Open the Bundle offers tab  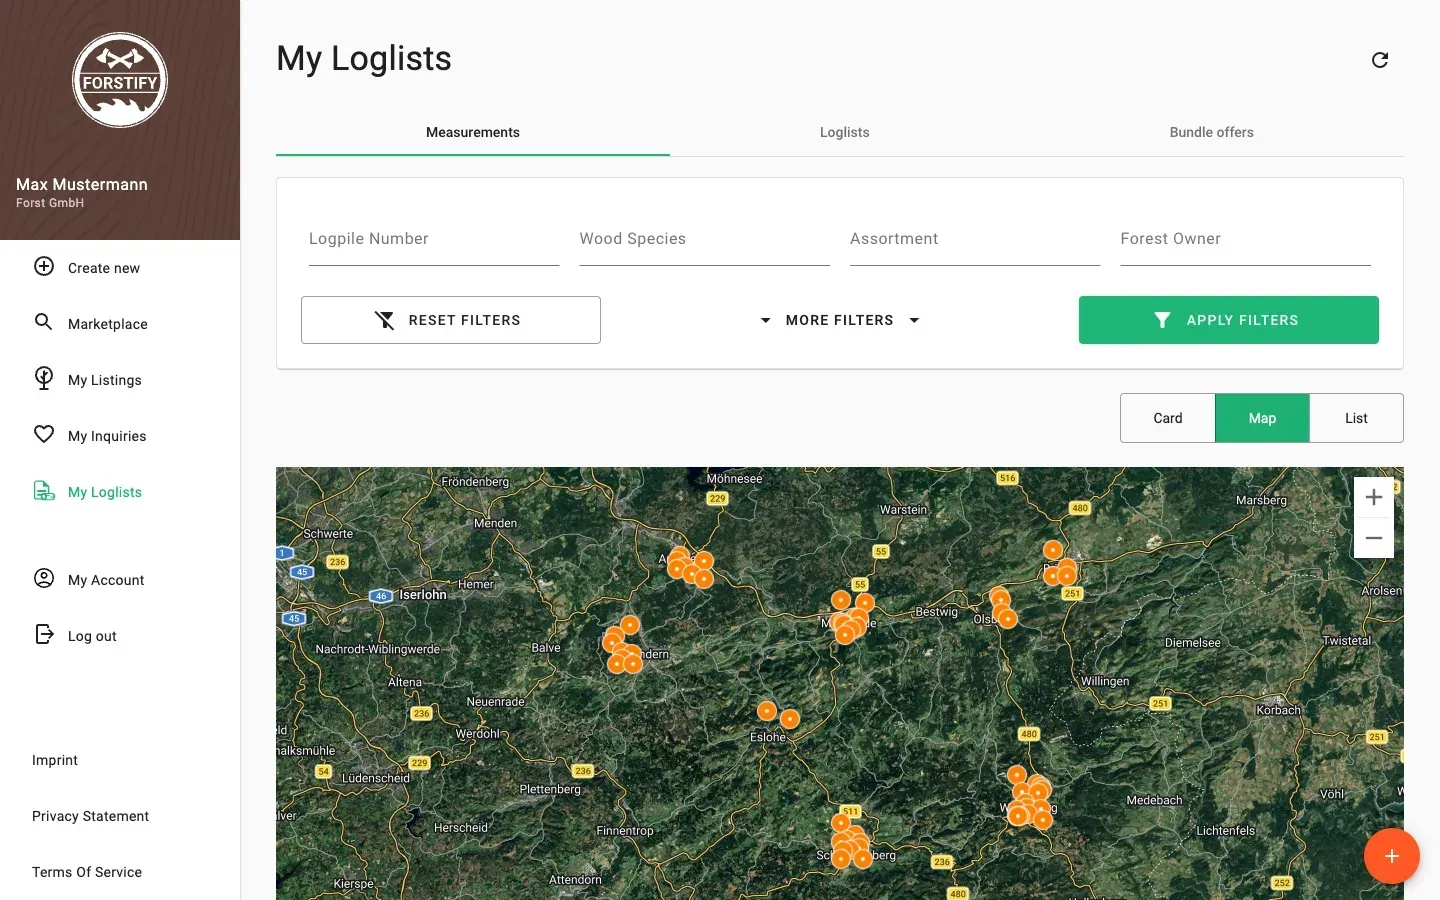coord(1212,132)
